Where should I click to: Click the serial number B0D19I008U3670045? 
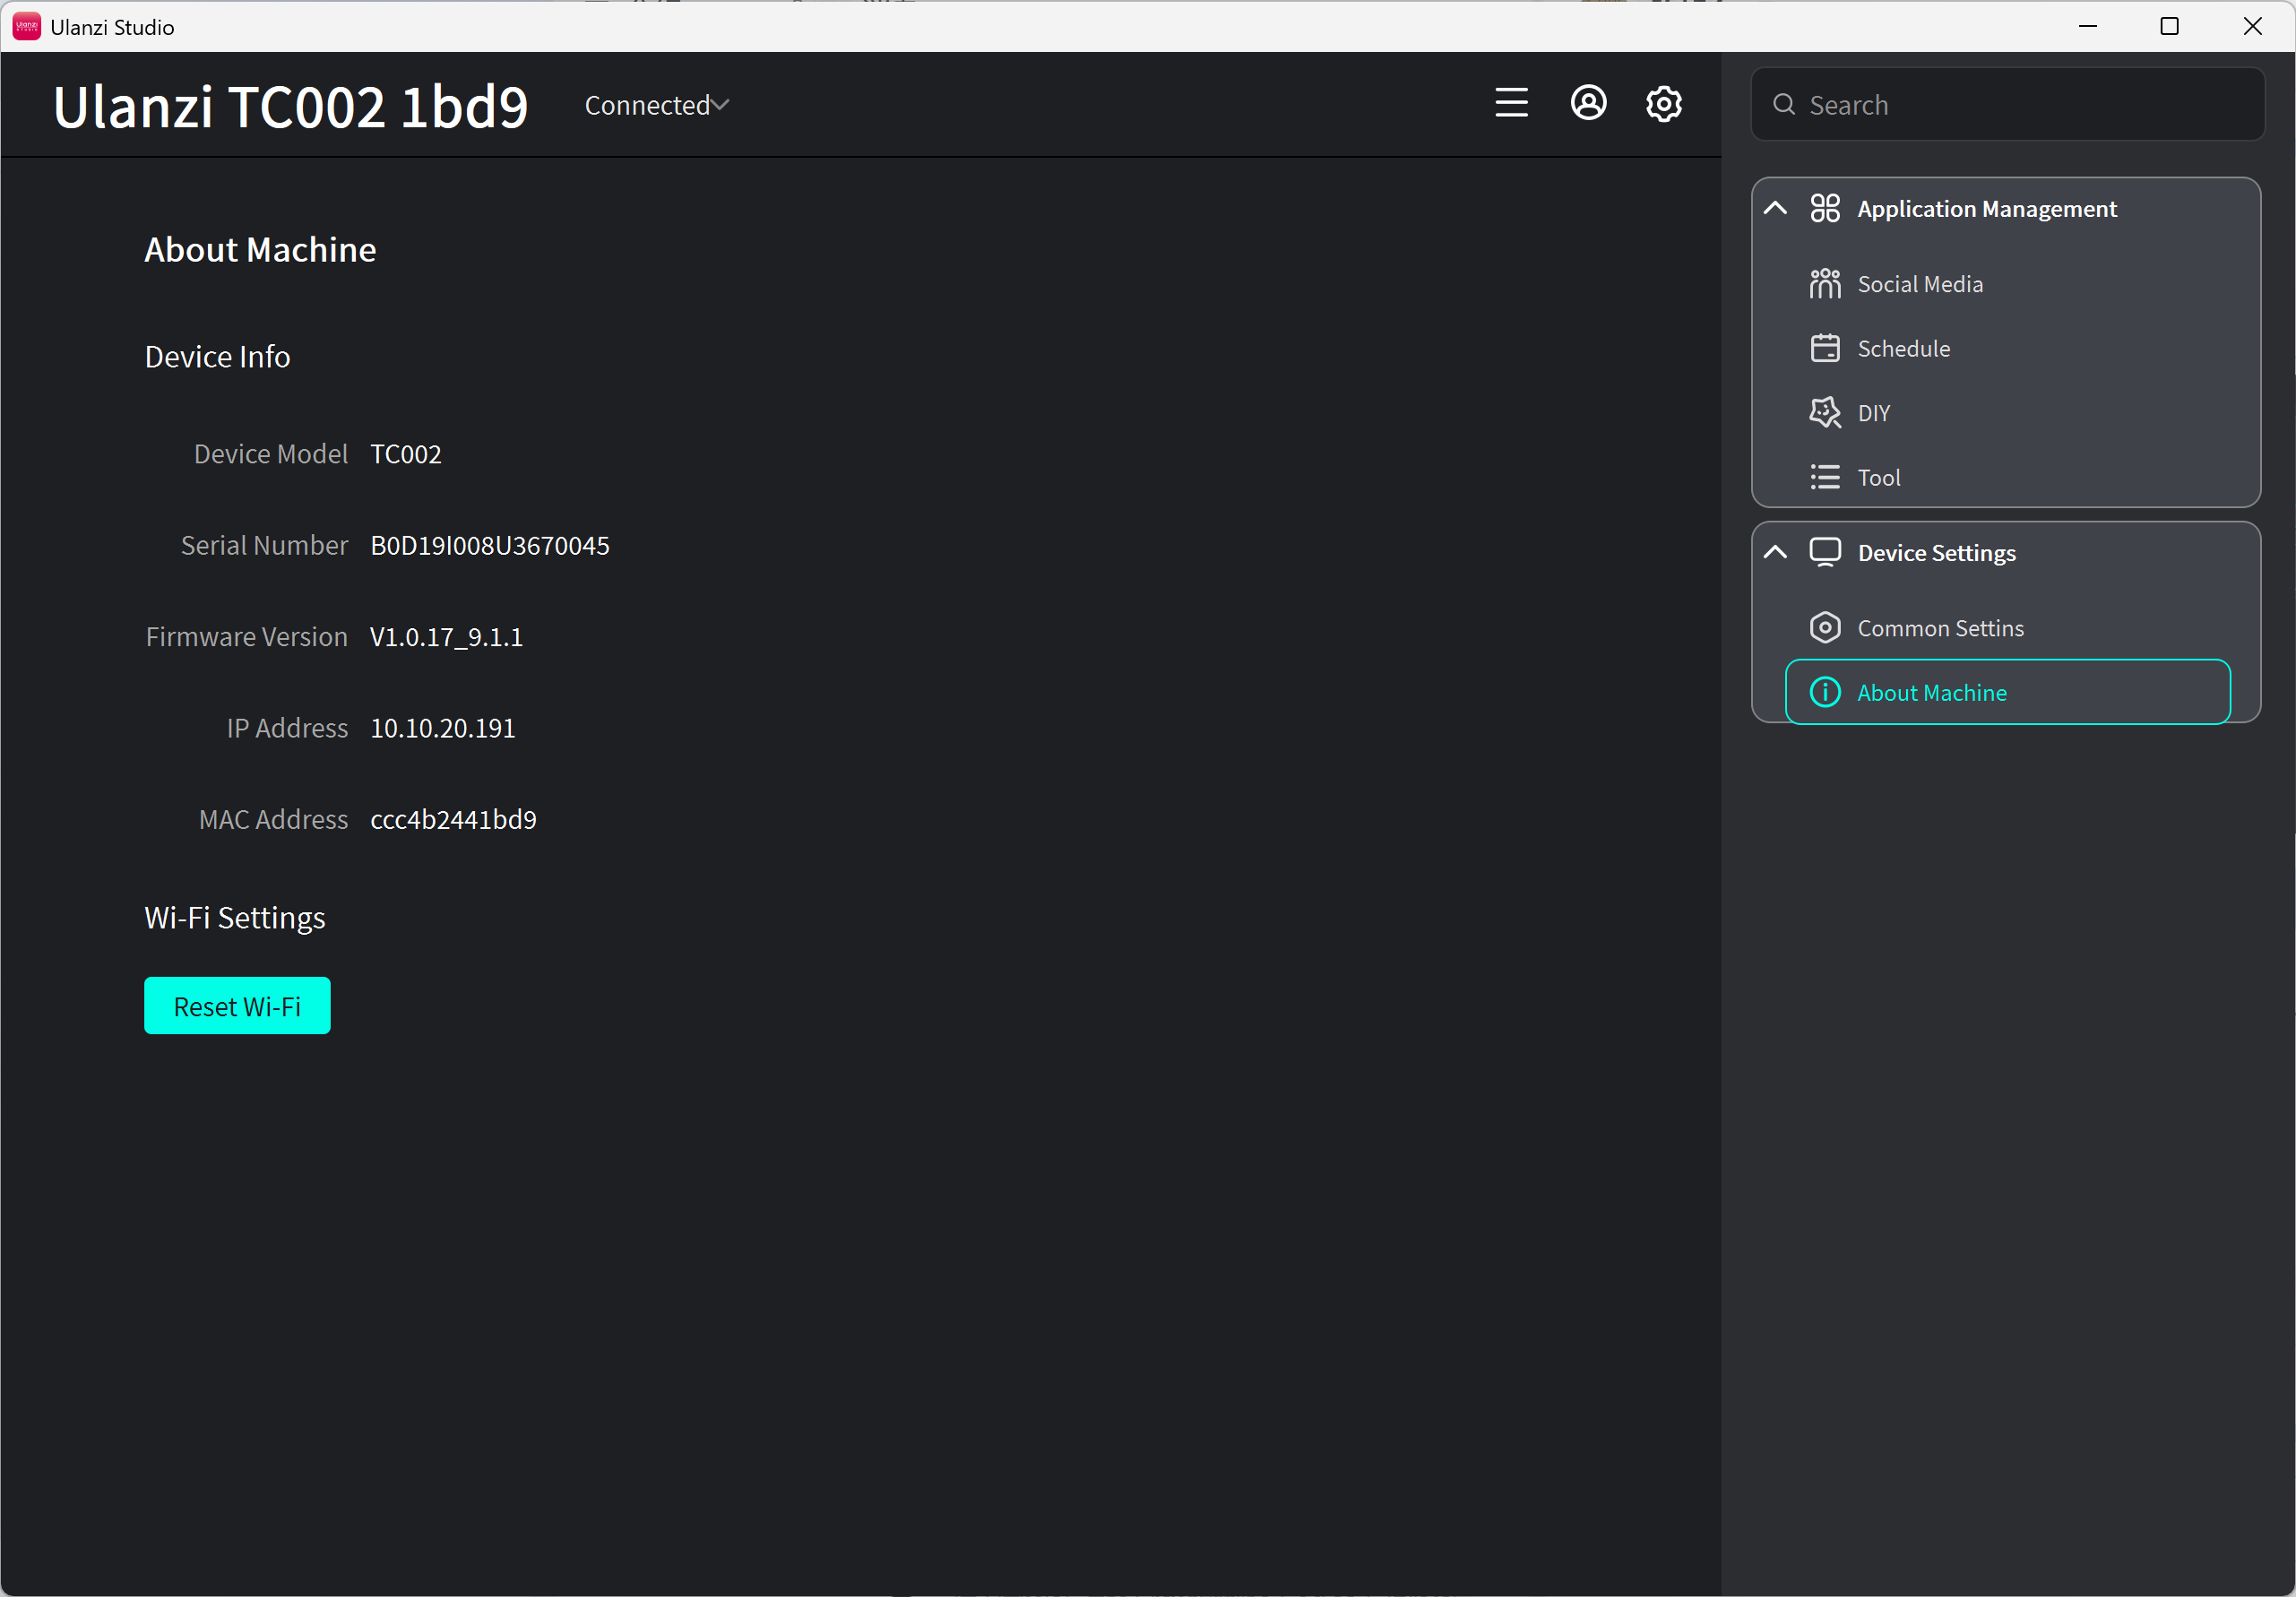click(489, 546)
